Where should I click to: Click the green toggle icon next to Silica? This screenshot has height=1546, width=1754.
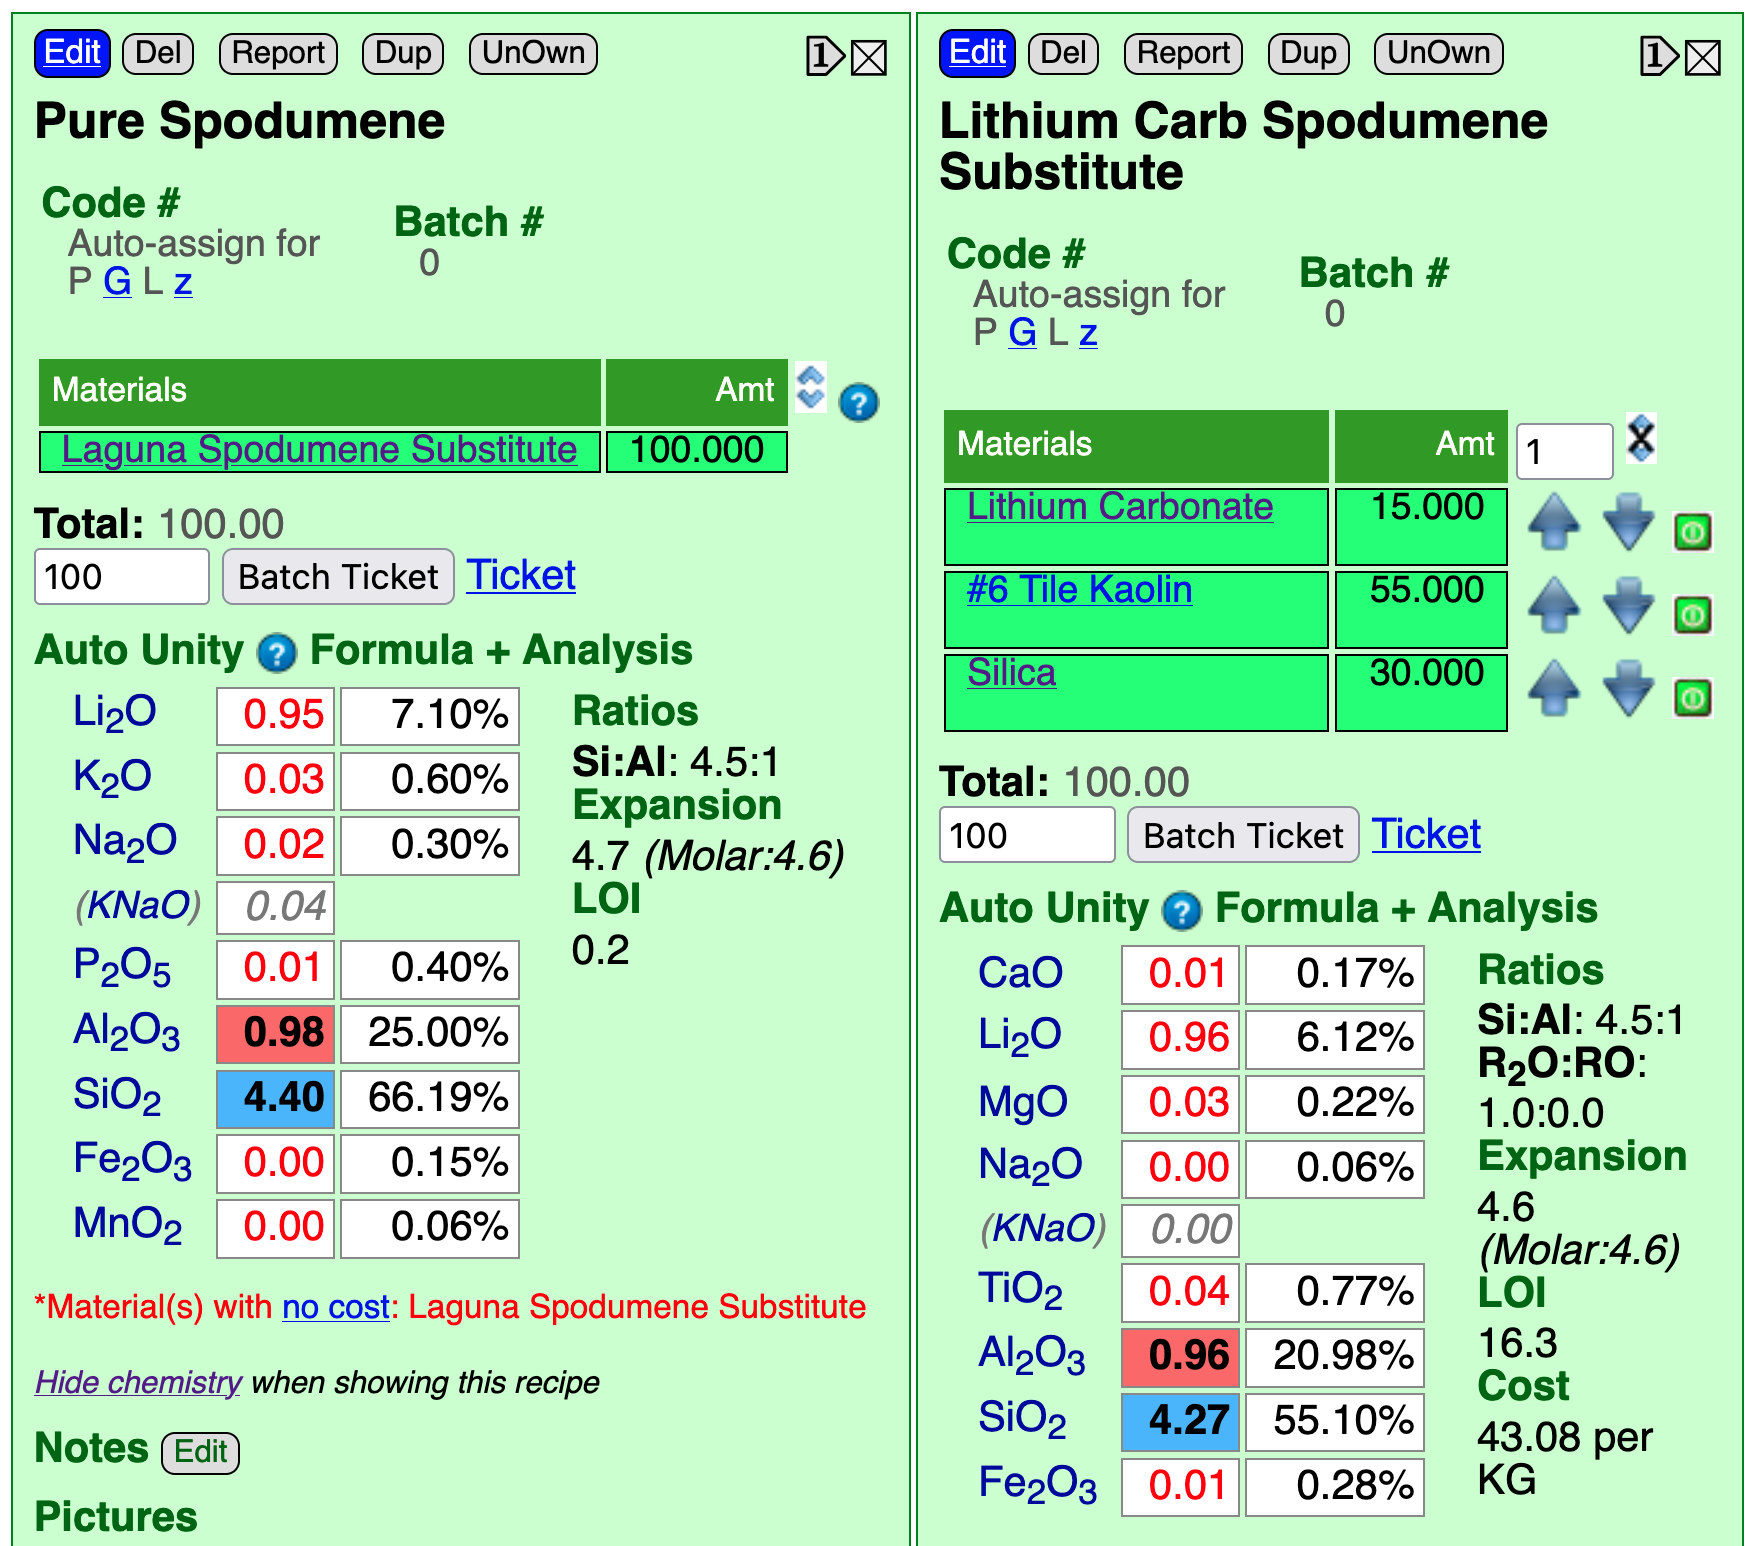point(1693,698)
